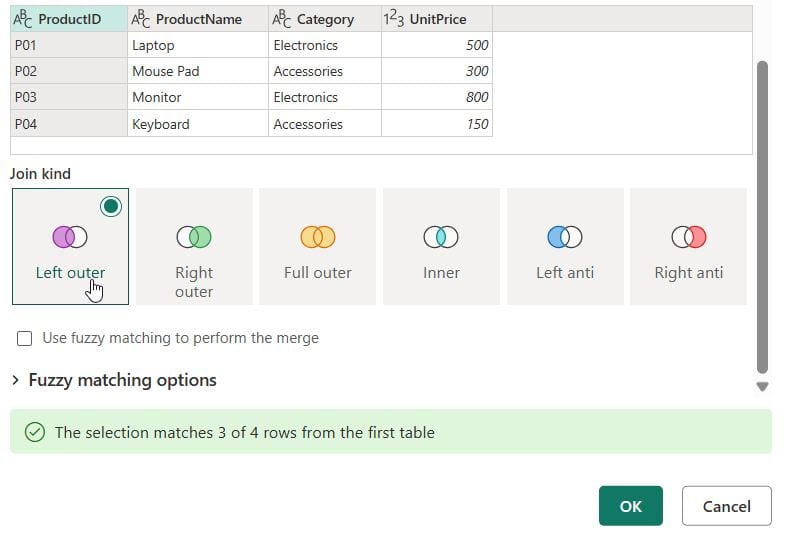Click the text data type icon on Category
This screenshot has width=797, height=542.
(282, 19)
